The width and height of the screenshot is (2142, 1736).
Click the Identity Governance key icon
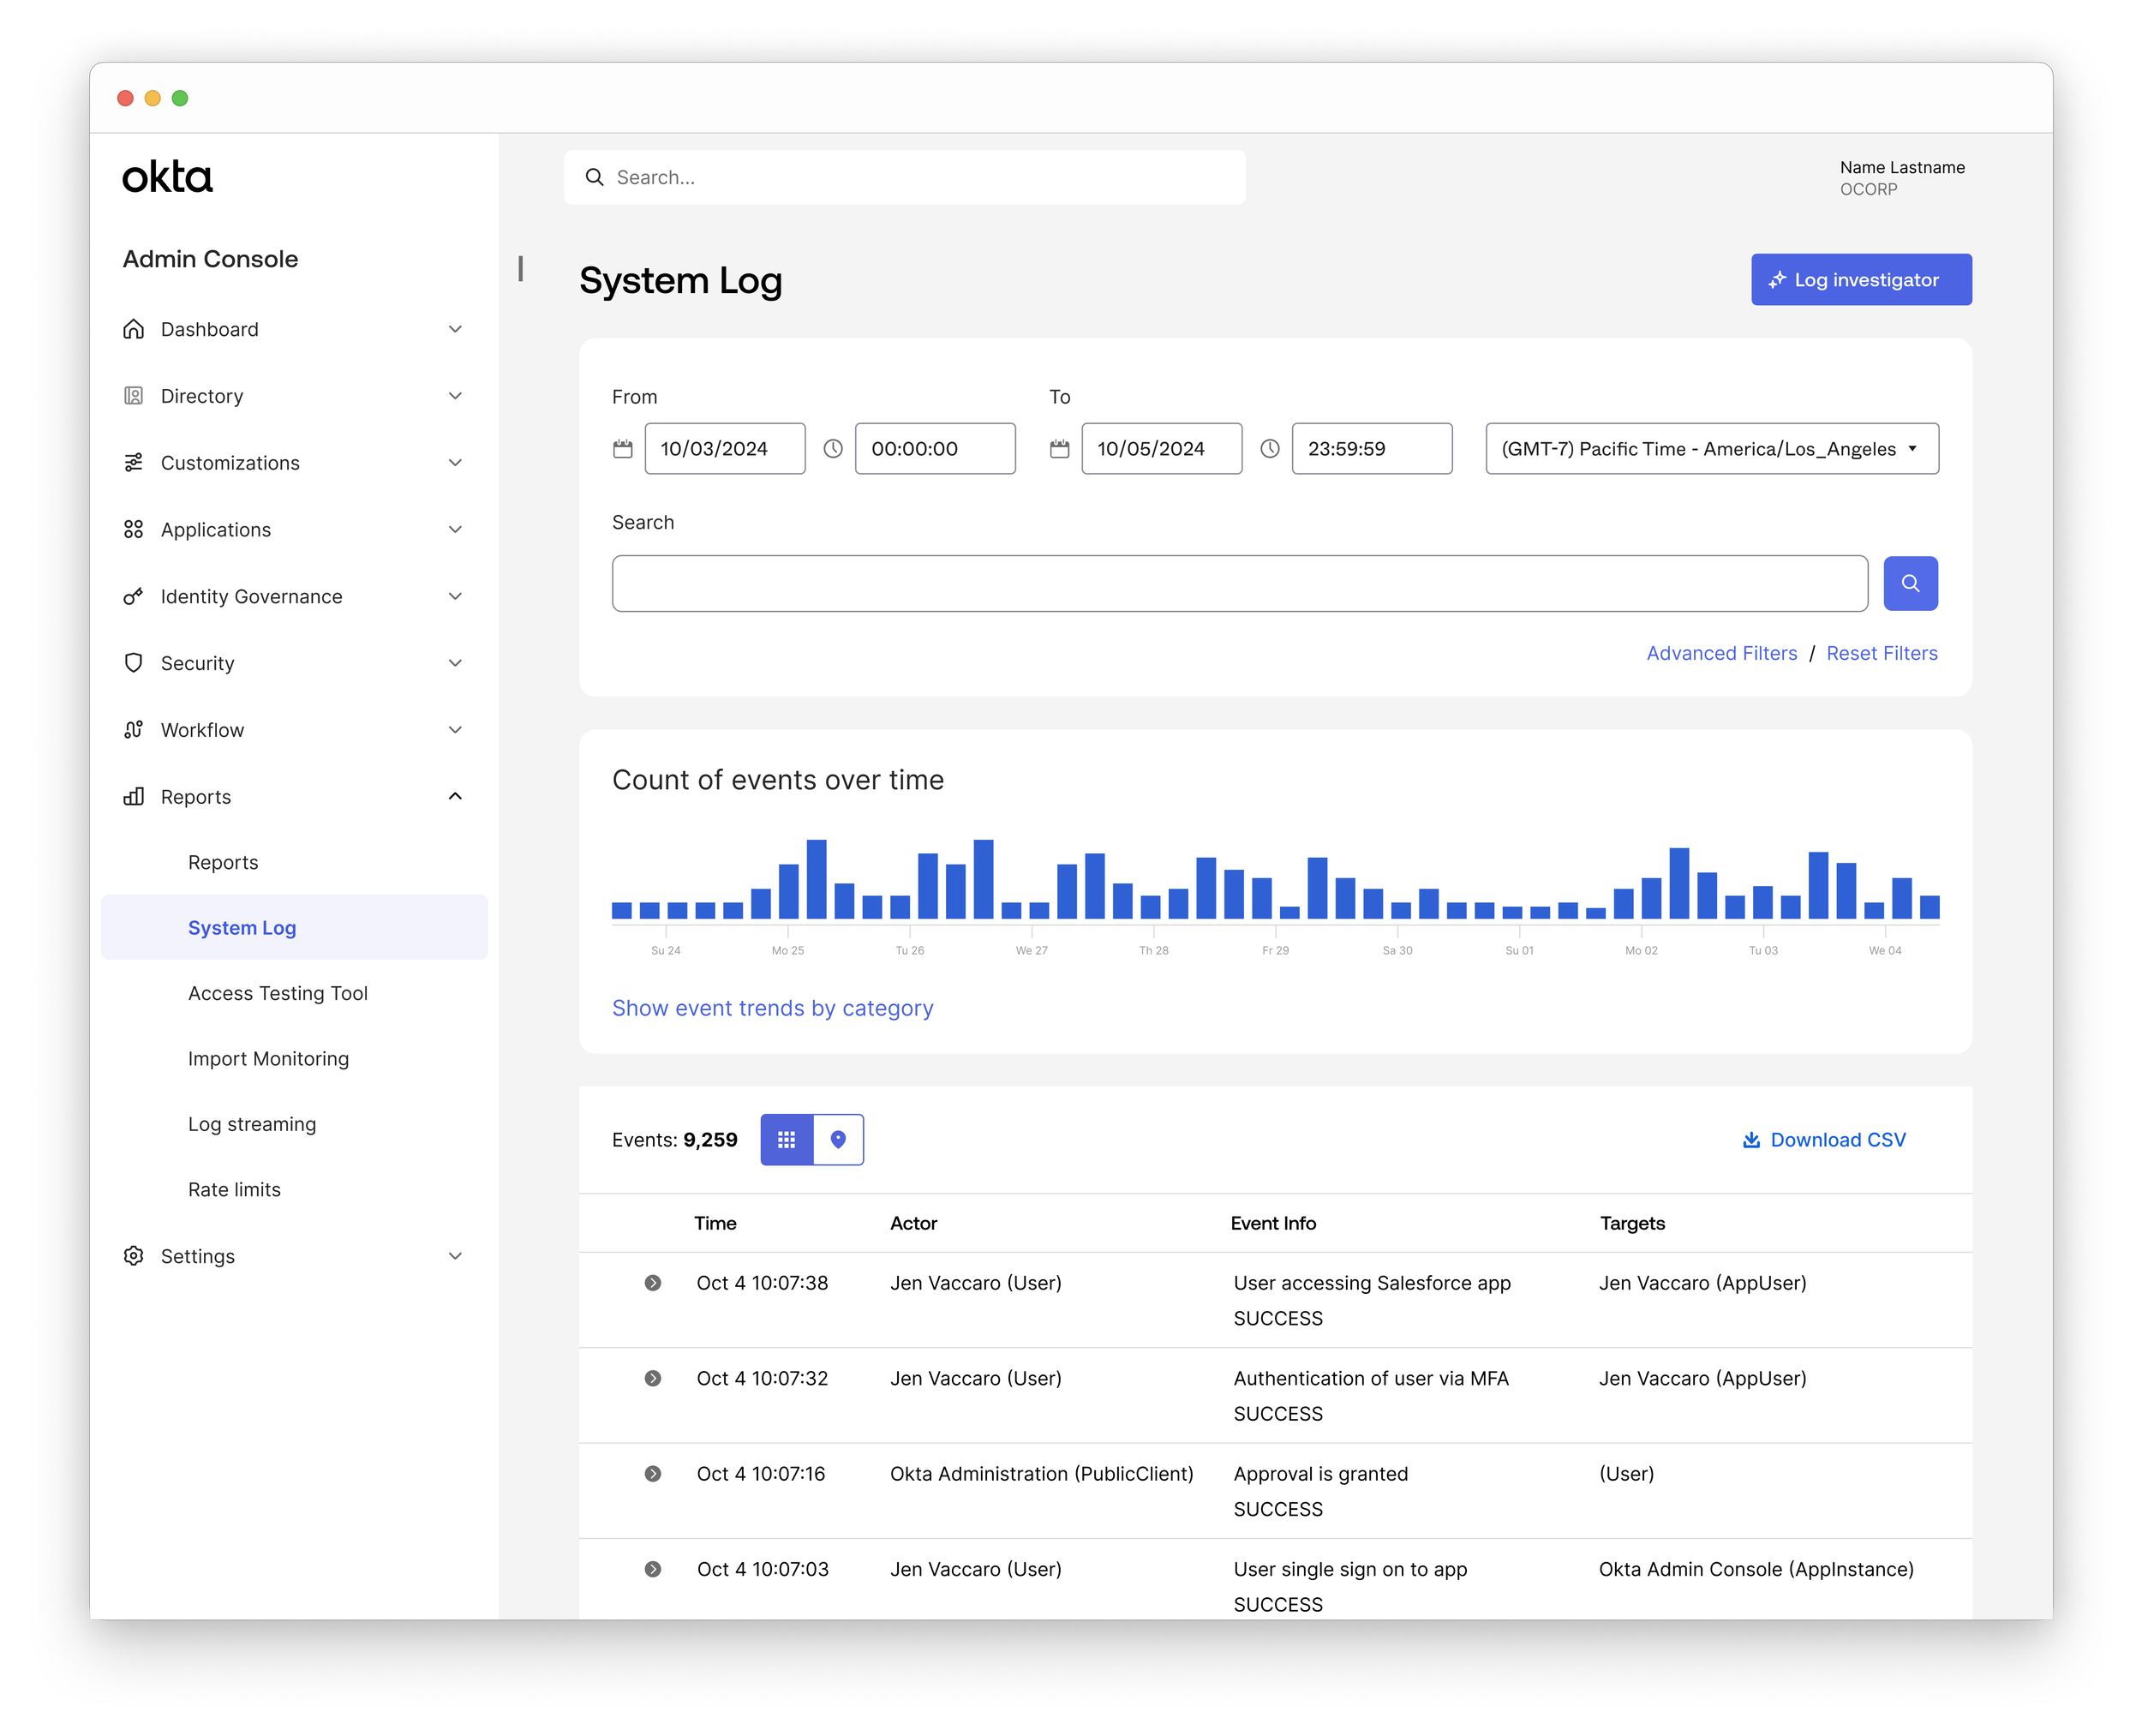(x=133, y=597)
